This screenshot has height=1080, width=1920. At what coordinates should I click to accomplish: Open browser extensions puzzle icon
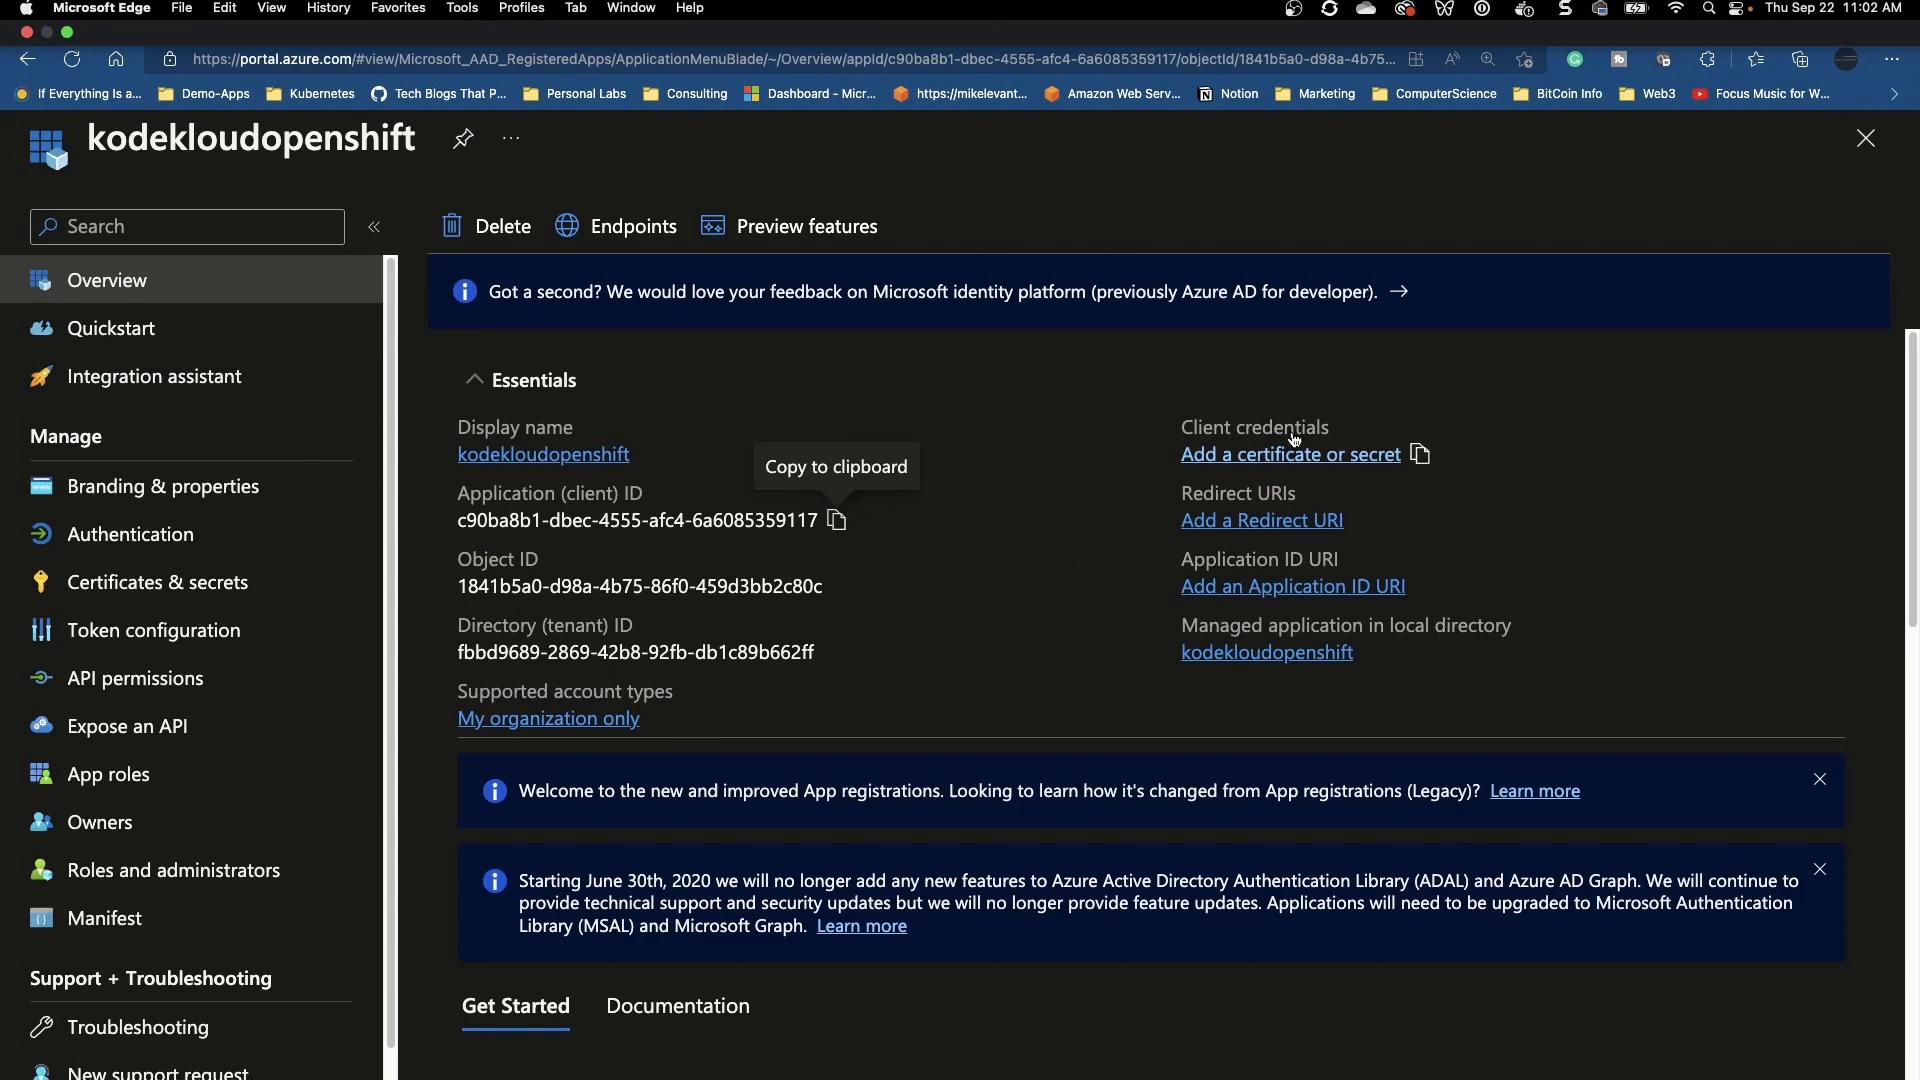point(1707,59)
